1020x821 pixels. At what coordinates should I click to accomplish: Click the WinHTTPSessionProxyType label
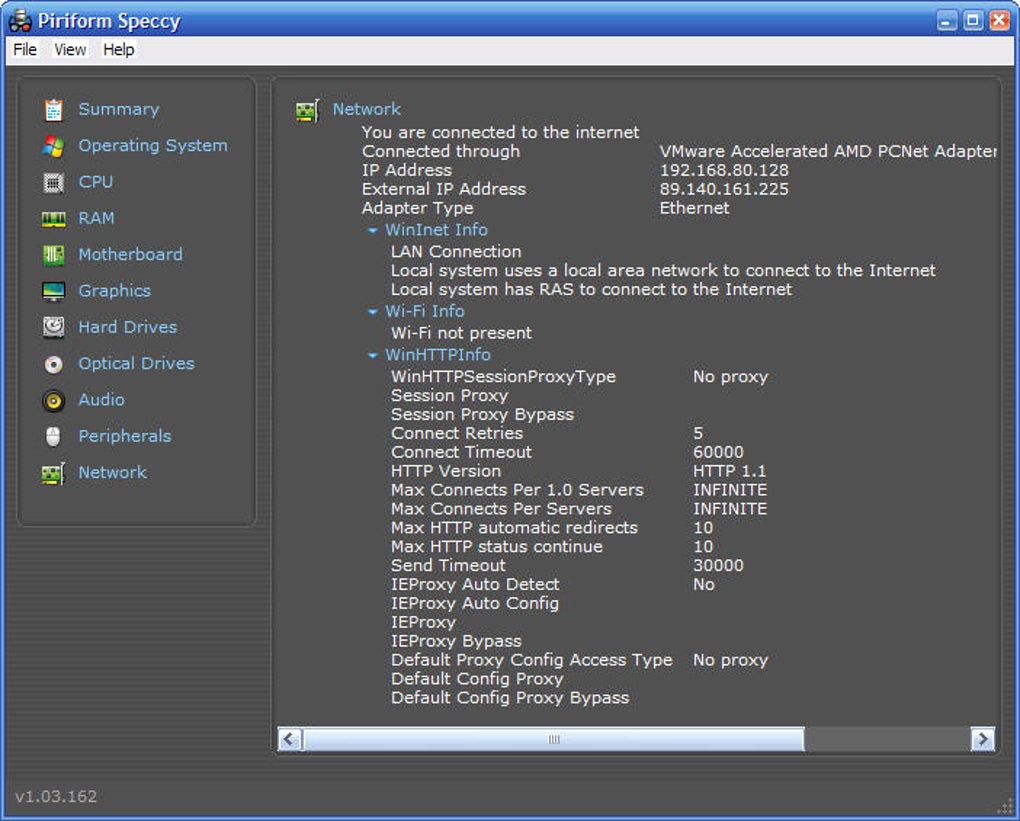pyautogui.click(x=503, y=377)
